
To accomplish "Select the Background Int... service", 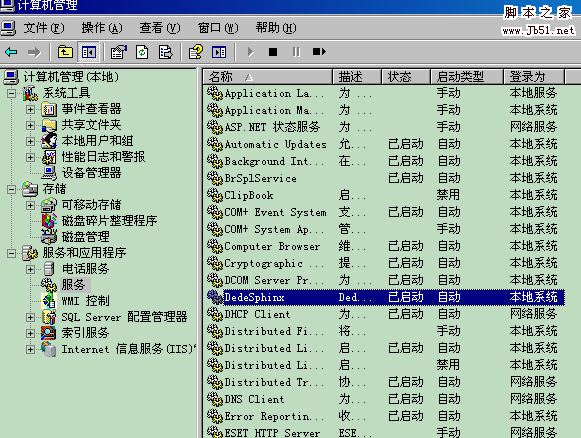I will 385,161.
